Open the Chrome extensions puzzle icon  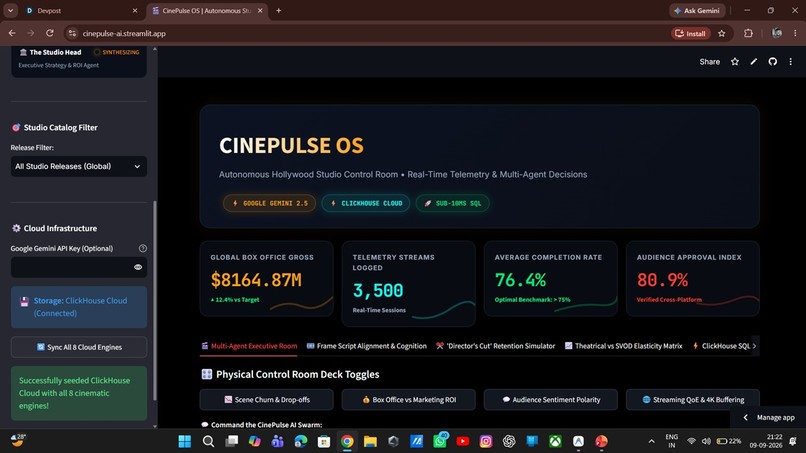click(748, 33)
